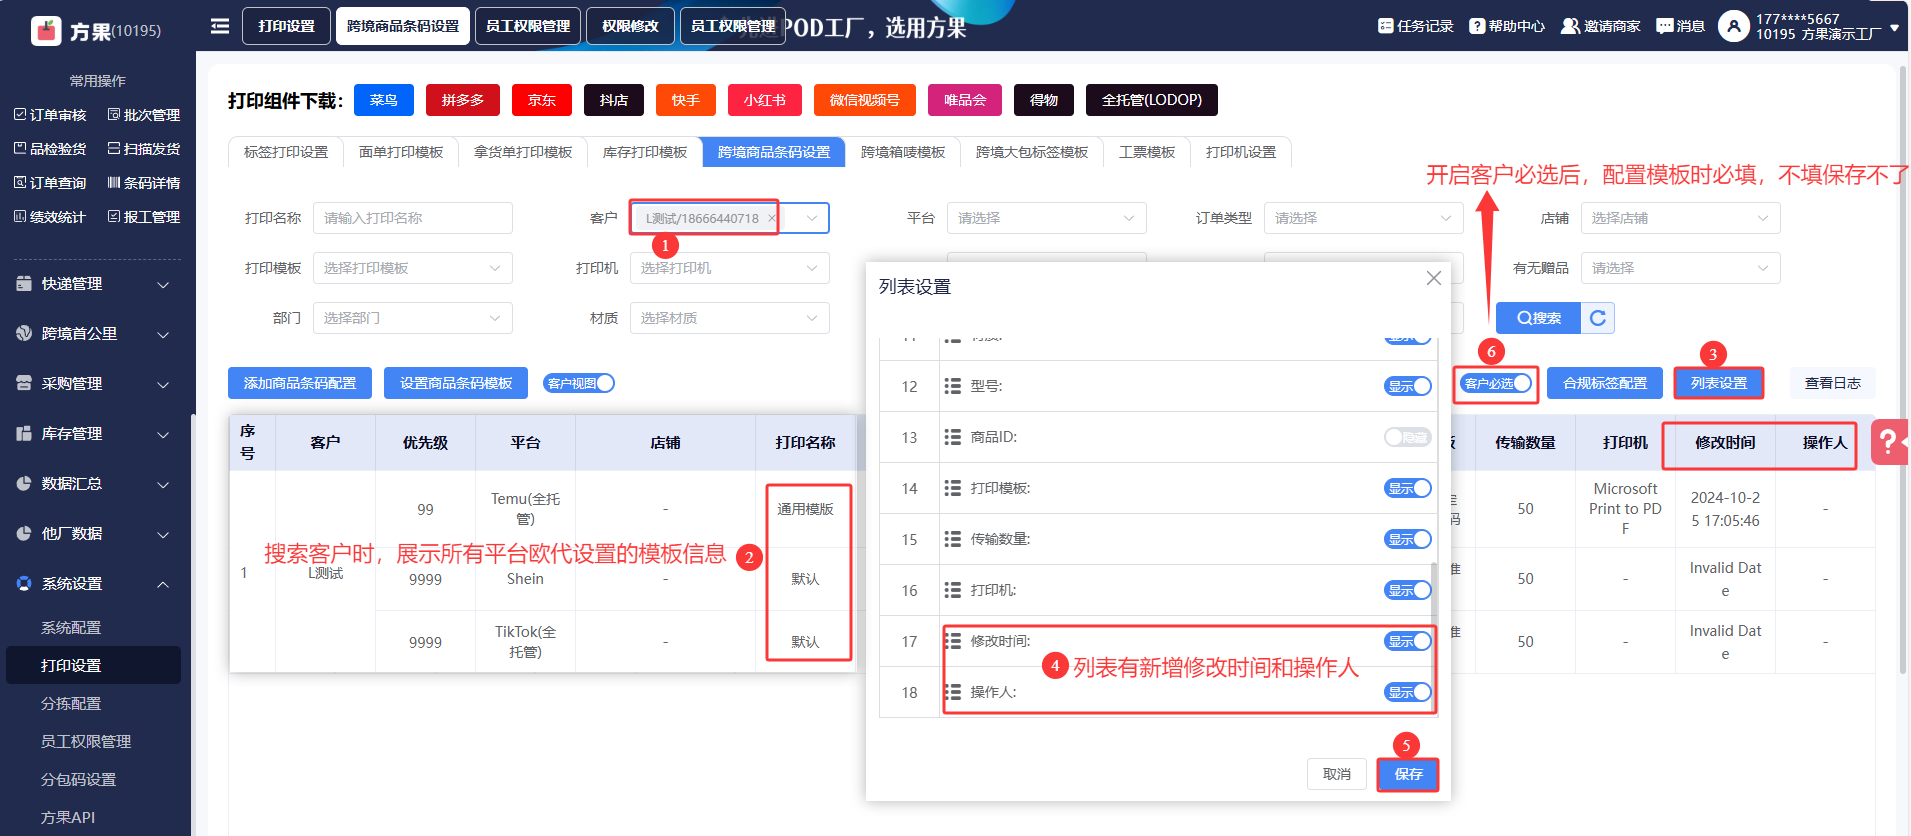Switch to the 面单打印模板 tab
Image resolution: width=1911 pixels, height=836 pixels.
coord(401,152)
